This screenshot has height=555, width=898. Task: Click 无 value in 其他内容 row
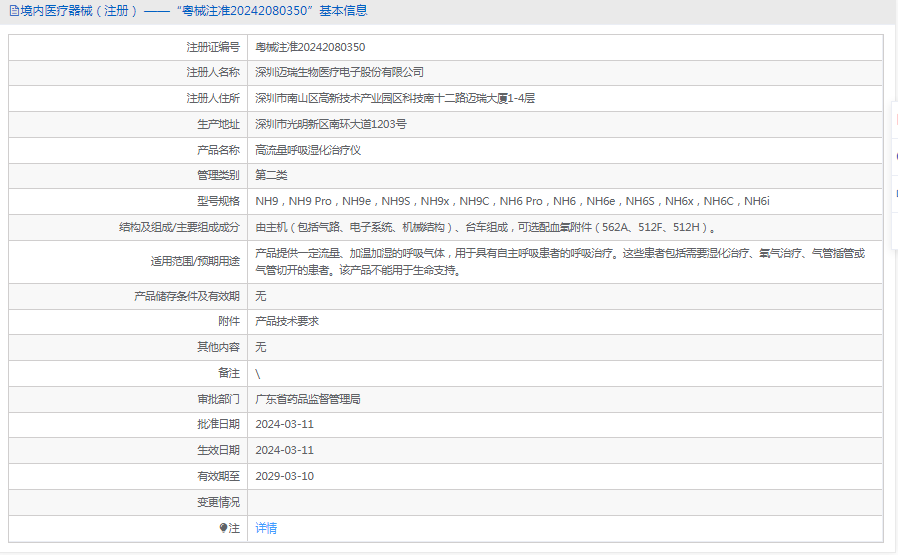click(x=261, y=347)
